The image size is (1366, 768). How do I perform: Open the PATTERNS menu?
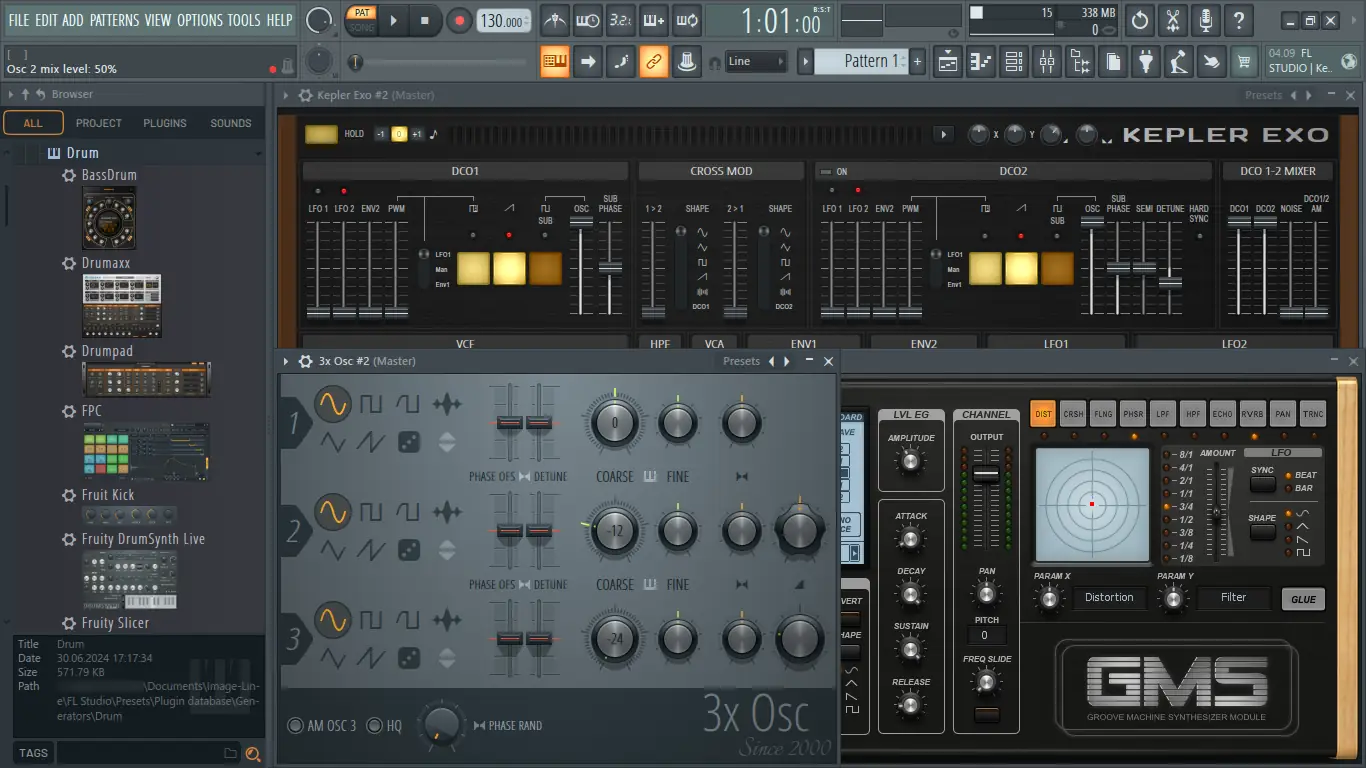(116, 20)
